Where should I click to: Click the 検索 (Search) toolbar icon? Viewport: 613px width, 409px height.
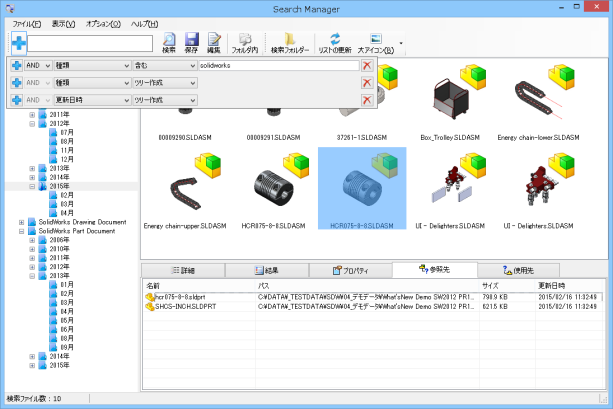(x=169, y=43)
